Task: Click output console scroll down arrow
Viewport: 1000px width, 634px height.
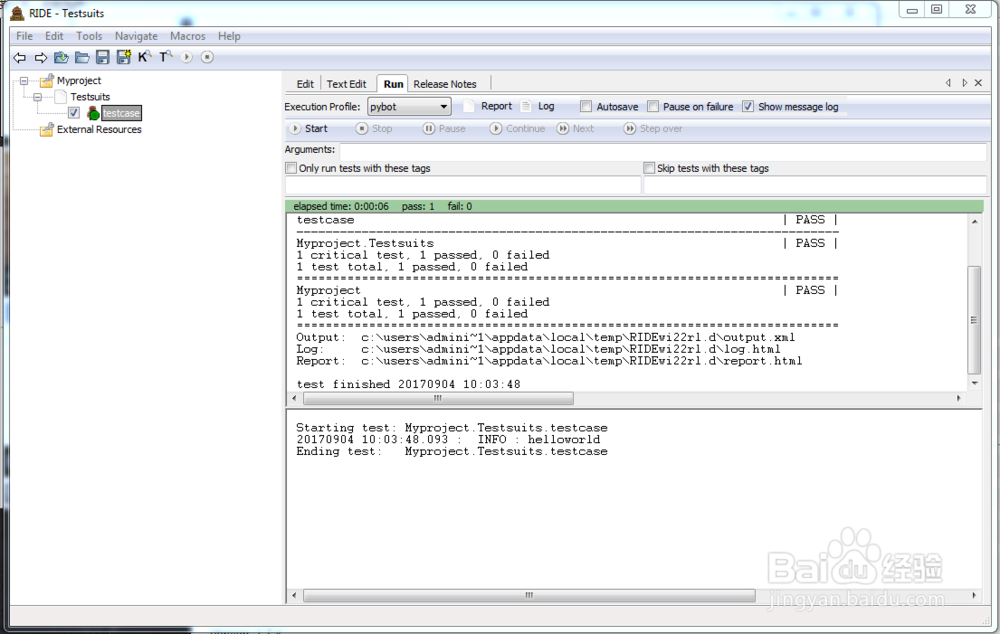Action: click(974, 383)
